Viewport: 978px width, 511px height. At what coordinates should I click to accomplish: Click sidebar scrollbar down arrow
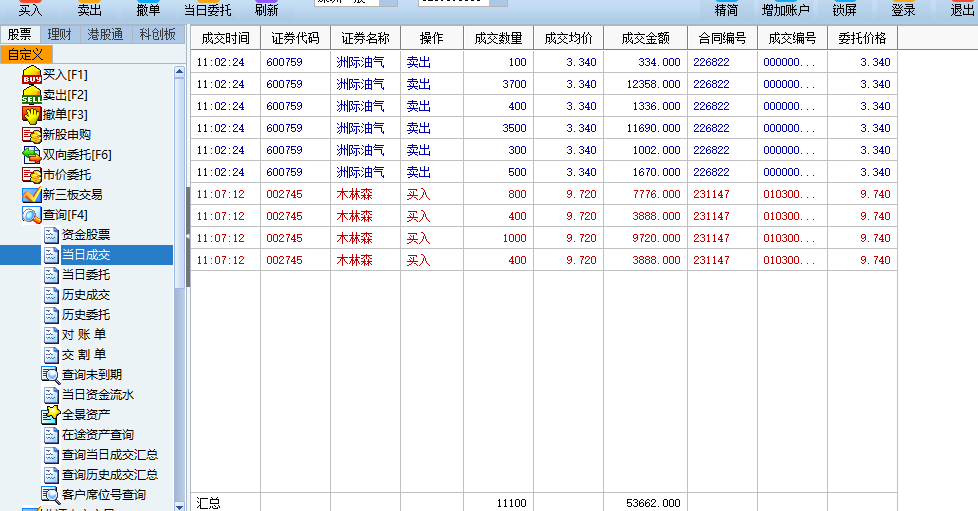click(180, 507)
